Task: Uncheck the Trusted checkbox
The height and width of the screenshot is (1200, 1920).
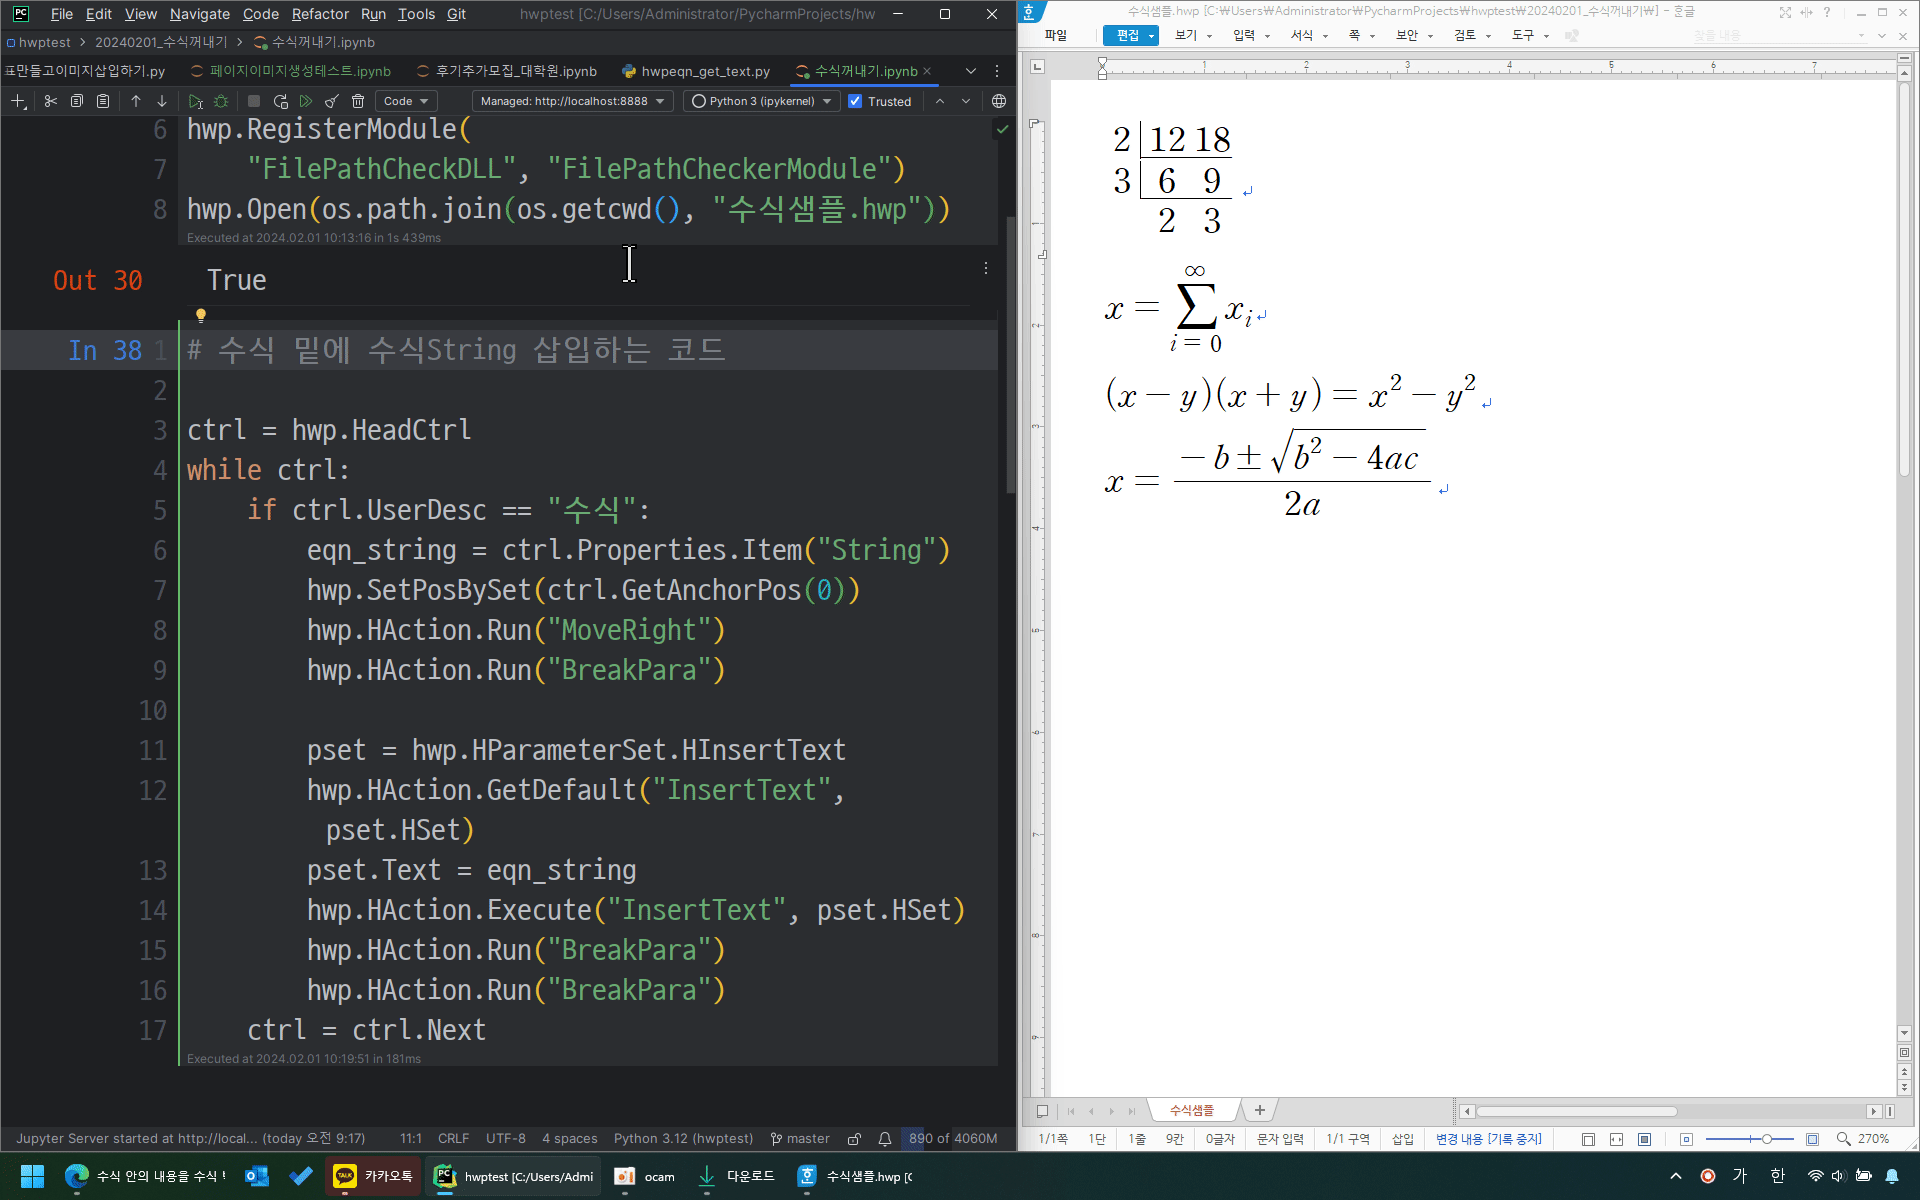Action: pos(855,101)
